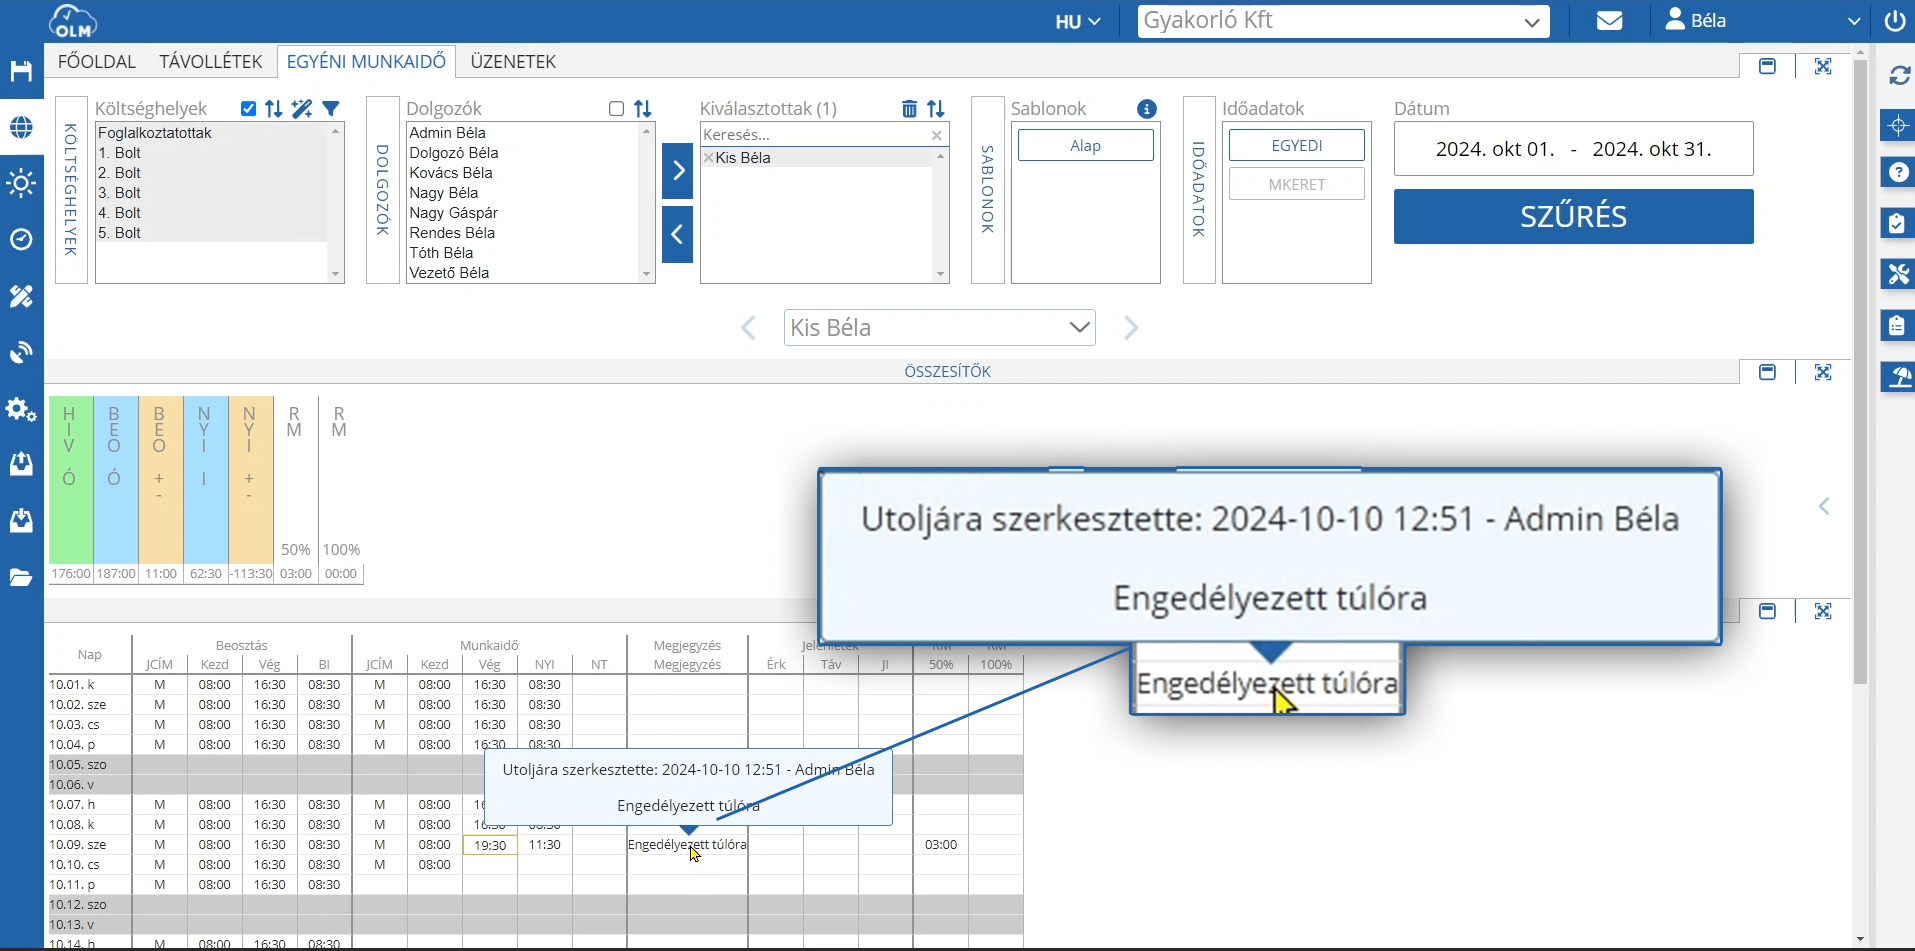1915x951 pixels.
Task: Click the Sablonok info icon
Action: 1147,109
